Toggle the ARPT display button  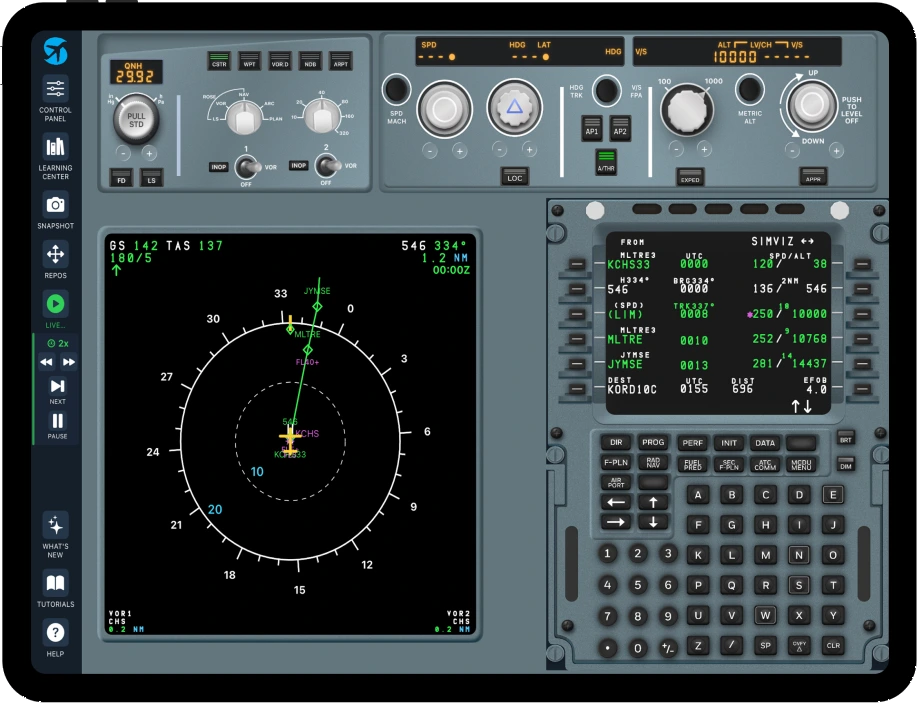tap(340, 61)
